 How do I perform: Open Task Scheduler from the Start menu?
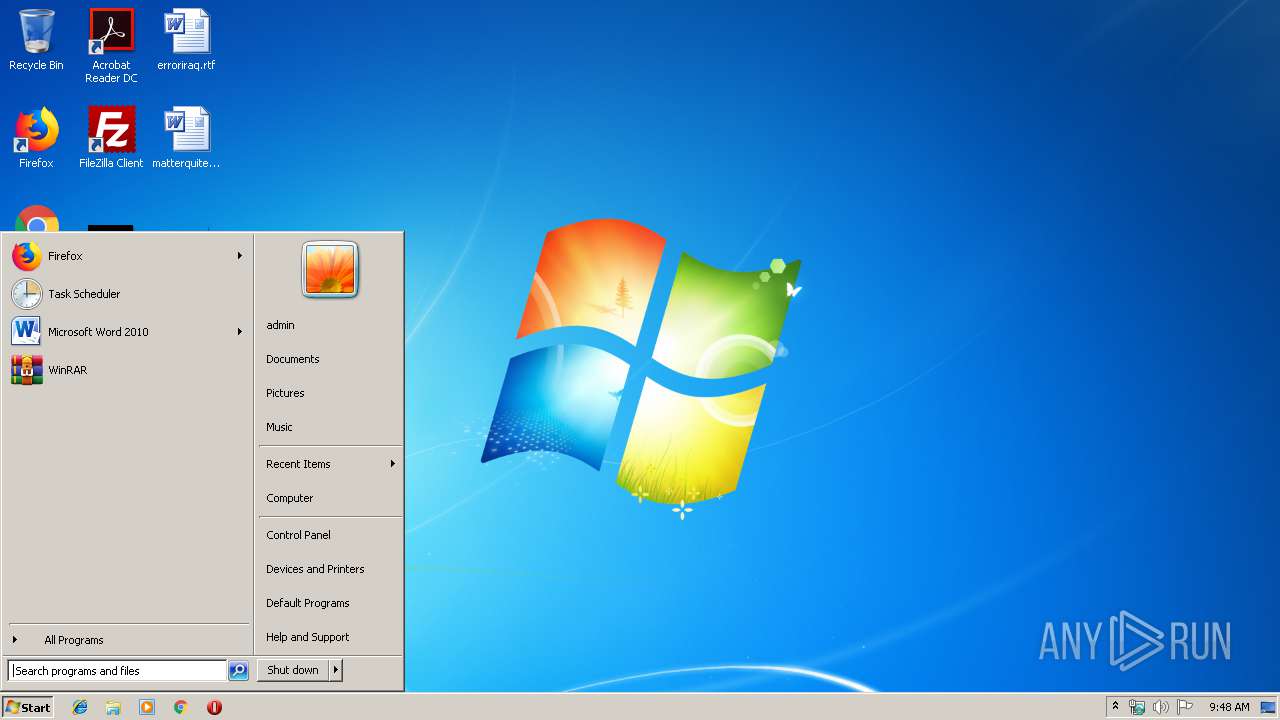pos(128,294)
